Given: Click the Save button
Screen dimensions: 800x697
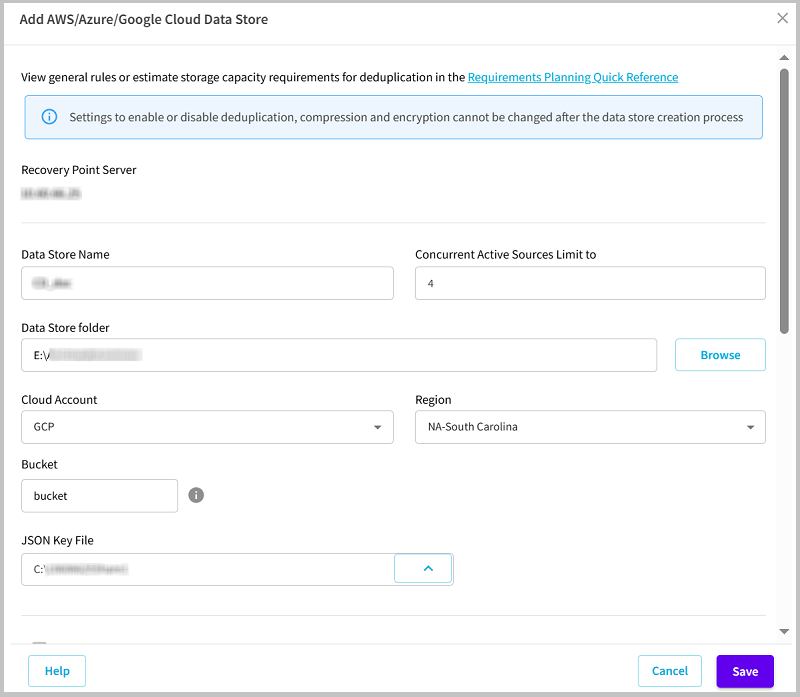Looking at the screenshot, I should 744,671.
